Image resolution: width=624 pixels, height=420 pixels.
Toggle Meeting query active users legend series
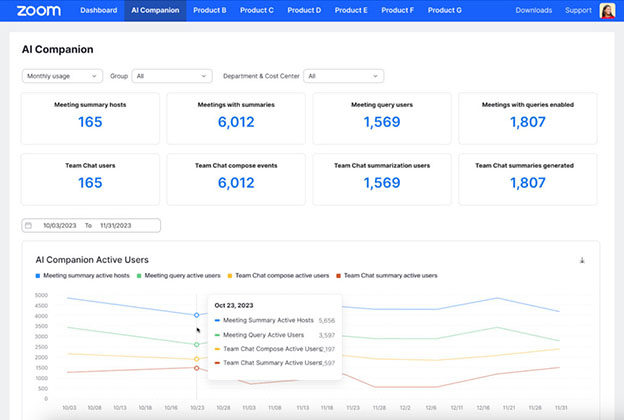pyautogui.click(x=182, y=275)
